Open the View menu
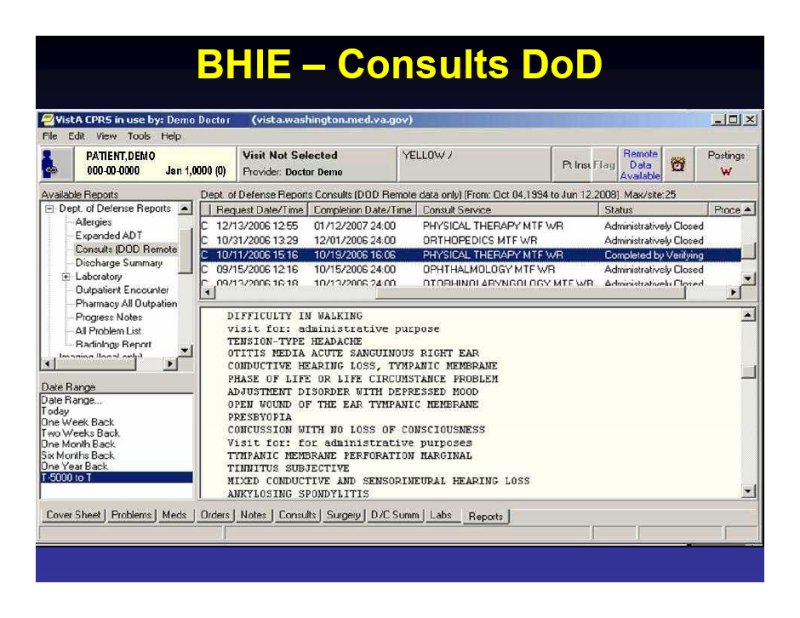This screenshot has width=800, height=618. pos(106,136)
